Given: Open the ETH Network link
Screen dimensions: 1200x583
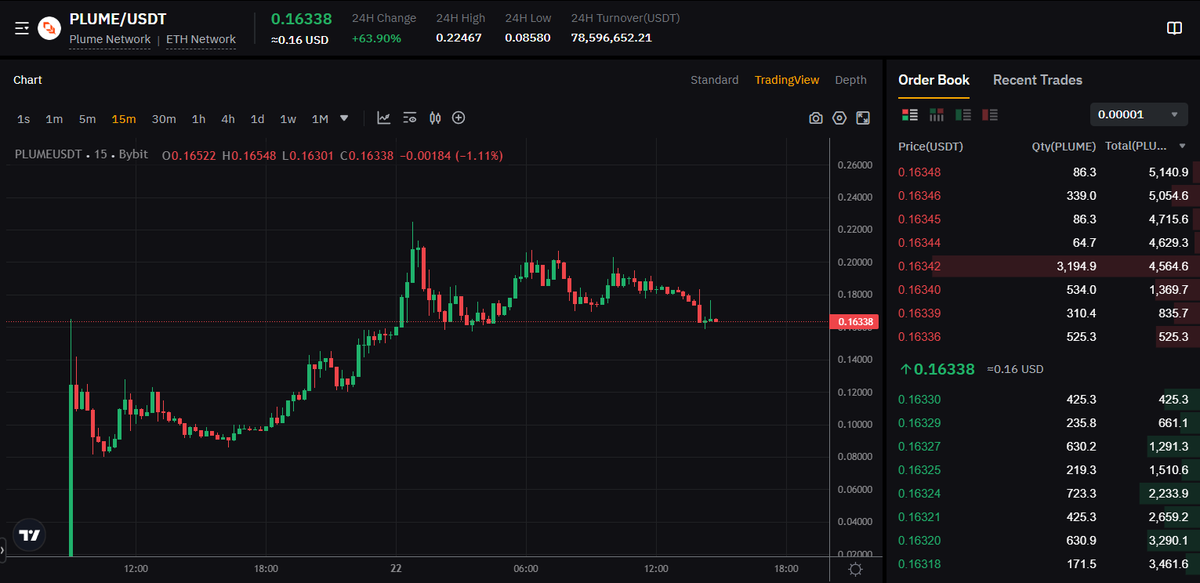Looking at the screenshot, I should pyautogui.click(x=201, y=40).
